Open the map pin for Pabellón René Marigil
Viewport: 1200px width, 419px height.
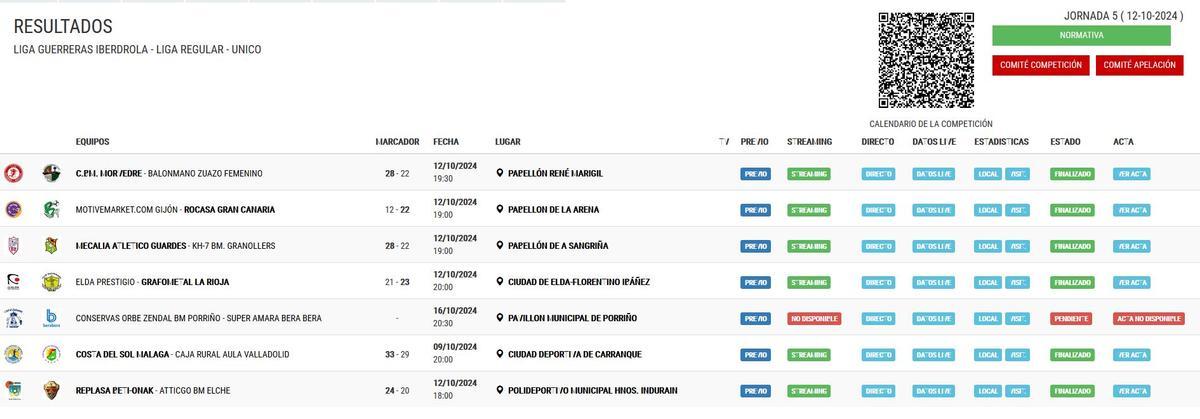click(x=500, y=173)
